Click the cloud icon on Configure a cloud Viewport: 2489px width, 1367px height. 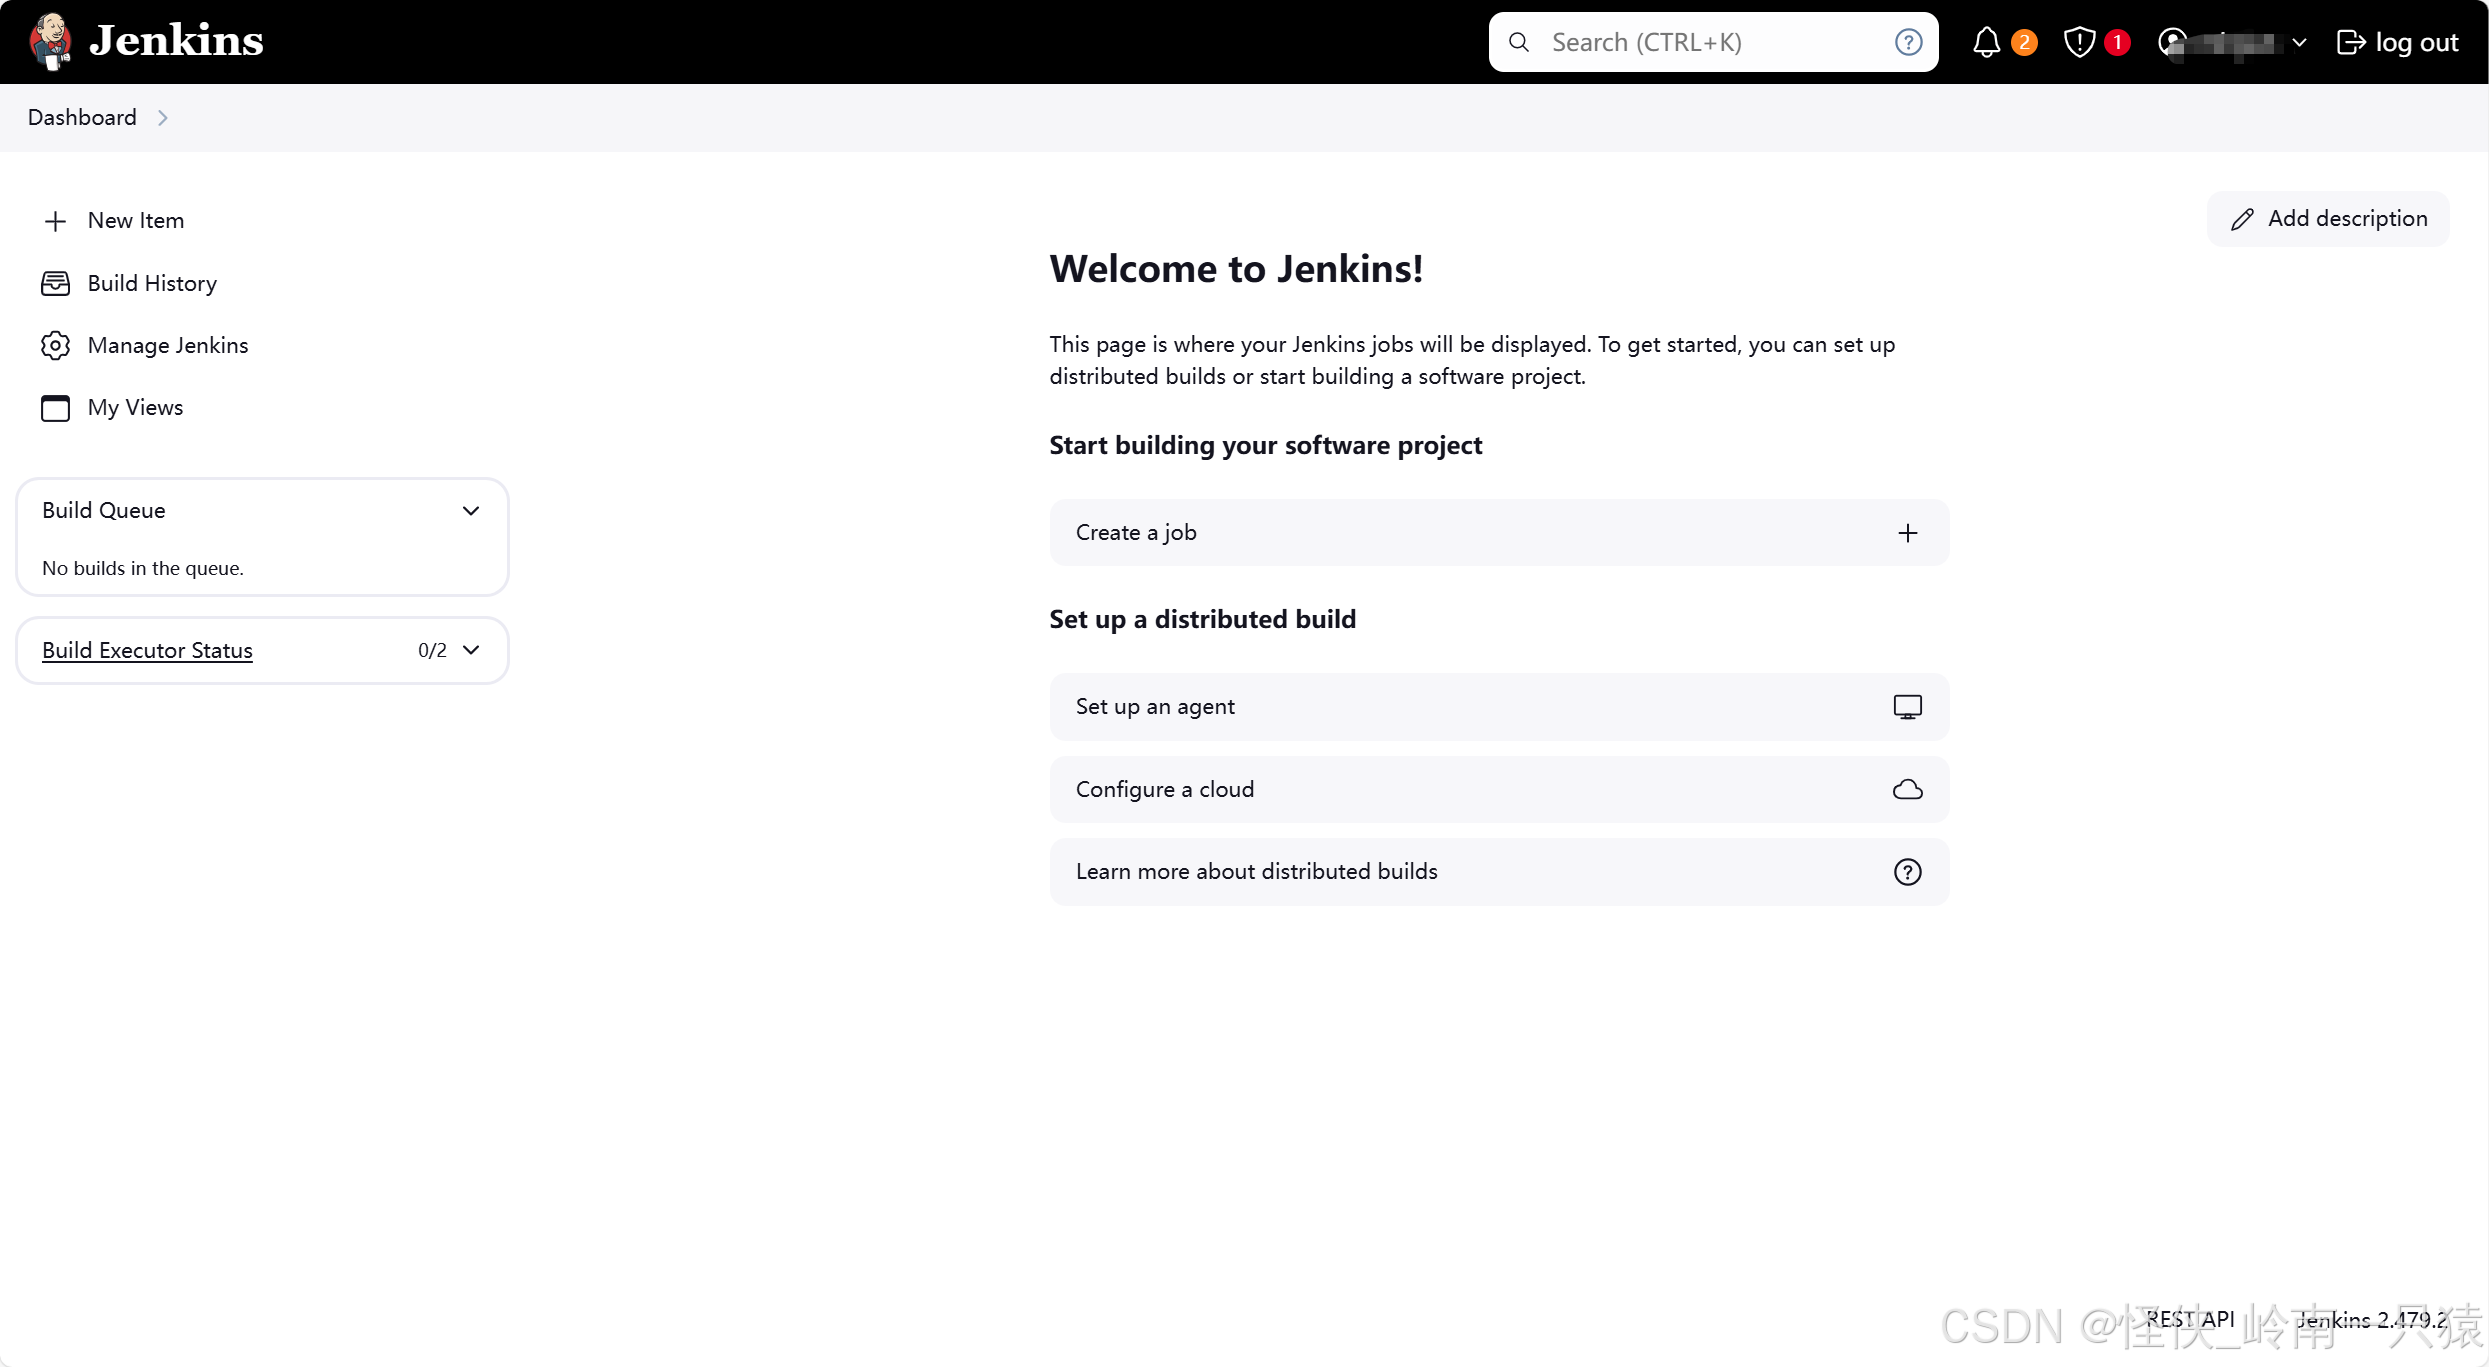coord(1907,790)
